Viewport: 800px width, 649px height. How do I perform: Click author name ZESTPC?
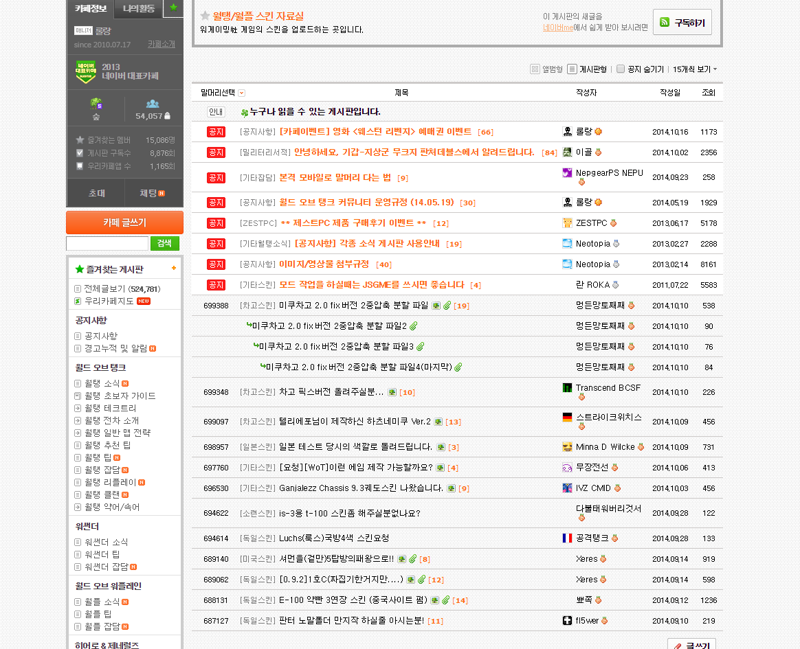coord(591,223)
